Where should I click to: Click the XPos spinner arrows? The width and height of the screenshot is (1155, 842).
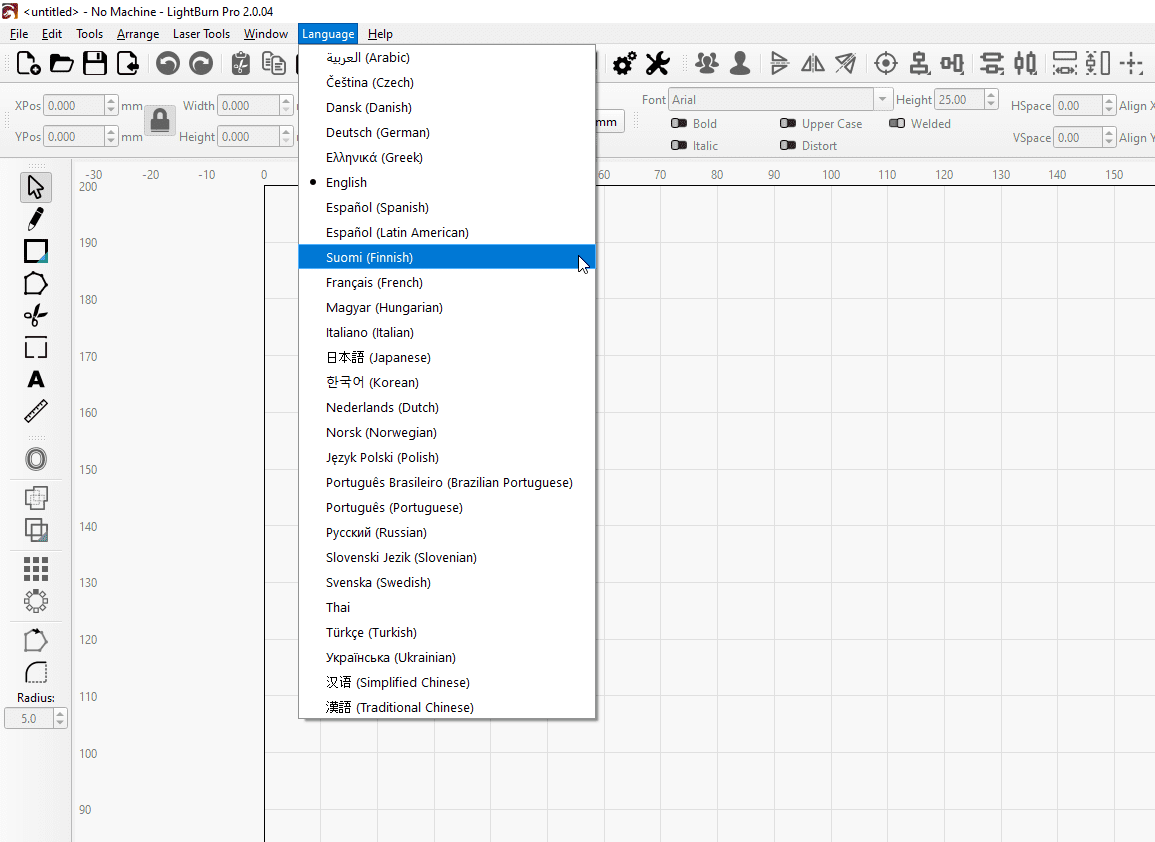[x=110, y=105]
